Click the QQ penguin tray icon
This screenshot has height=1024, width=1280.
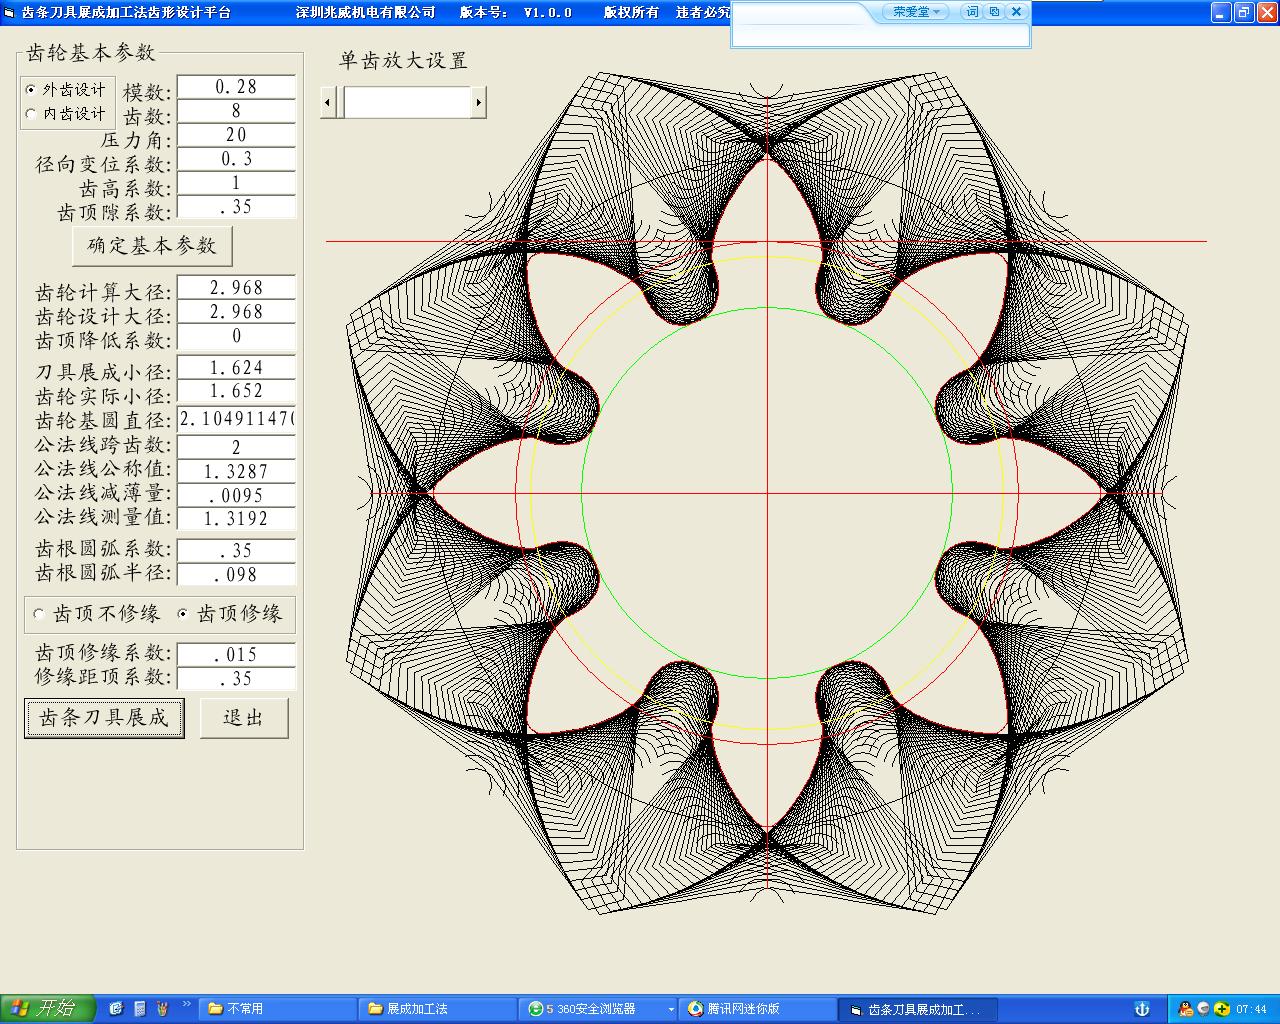pos(1186,1009)
